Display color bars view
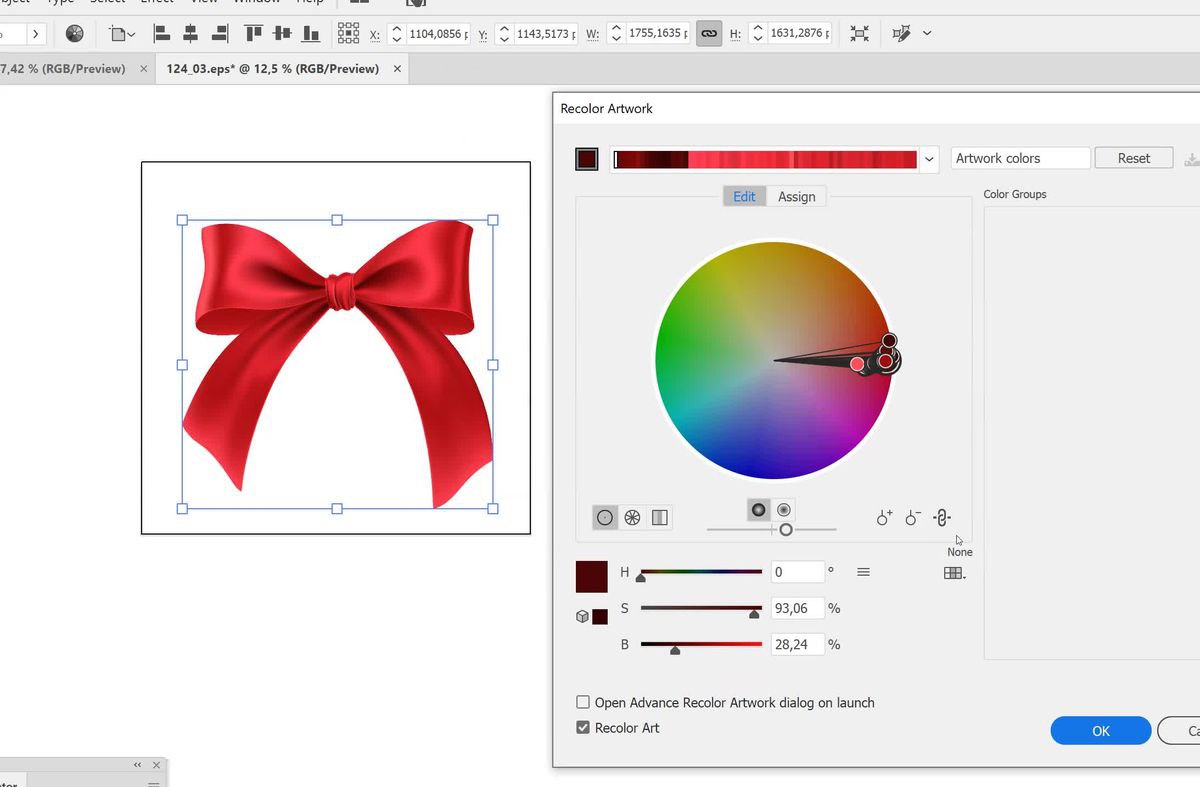Image resolution: width=1200 pixels, height=787 pixels. [659, 517]
